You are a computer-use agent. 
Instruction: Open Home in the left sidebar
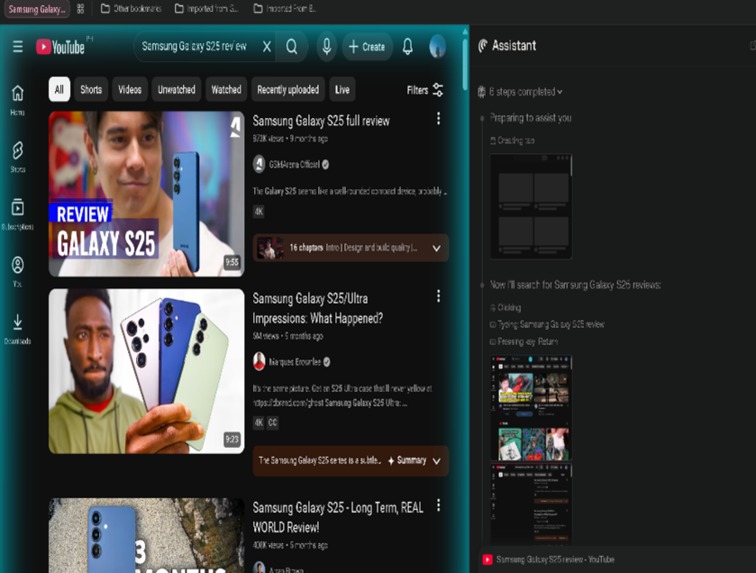(x=18, y=100)
